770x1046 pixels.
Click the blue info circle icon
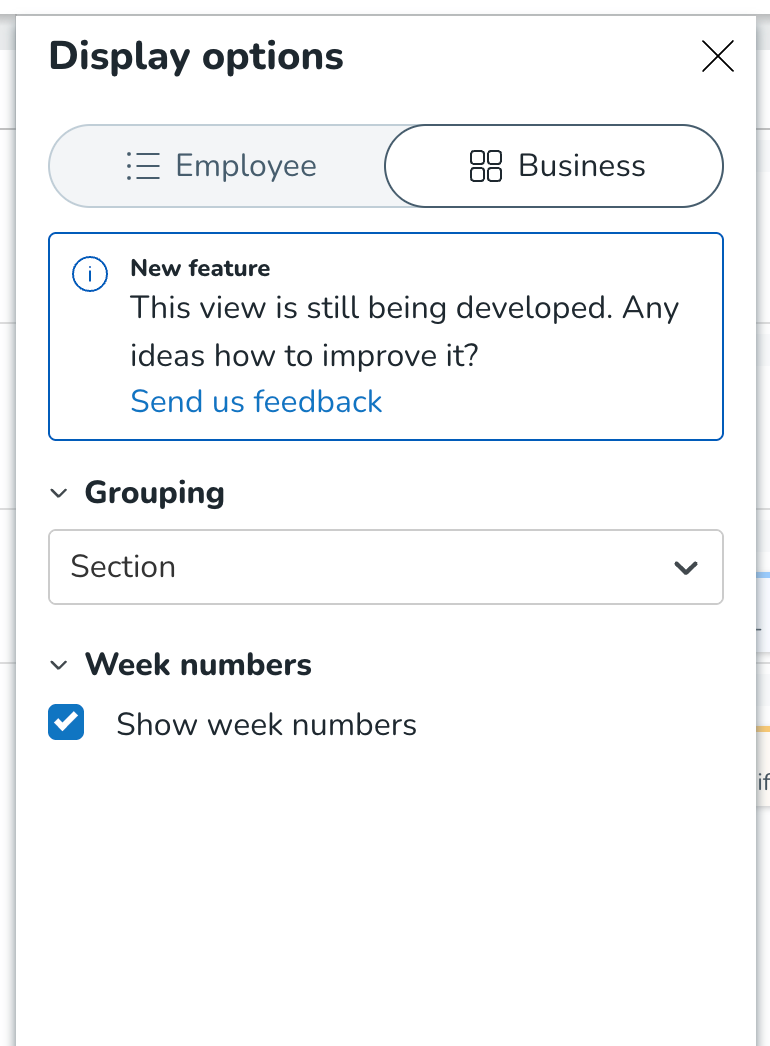(x=90, y=274)
